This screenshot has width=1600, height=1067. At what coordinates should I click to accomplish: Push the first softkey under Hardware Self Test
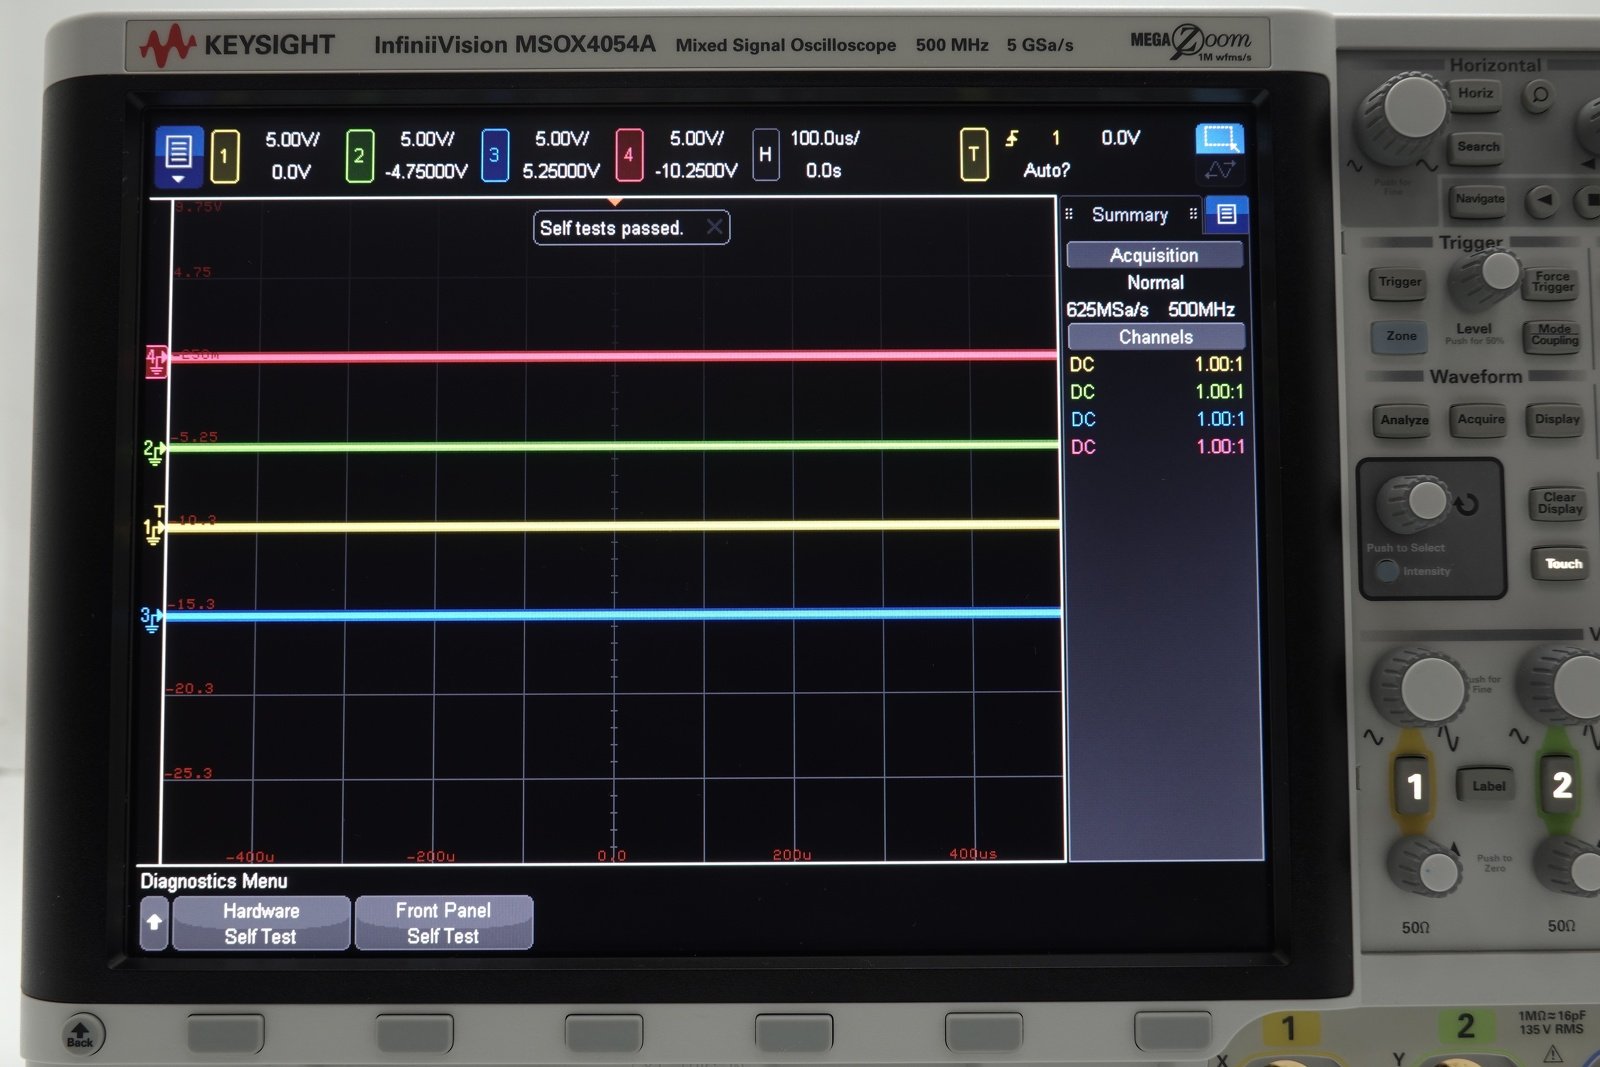226,1033
